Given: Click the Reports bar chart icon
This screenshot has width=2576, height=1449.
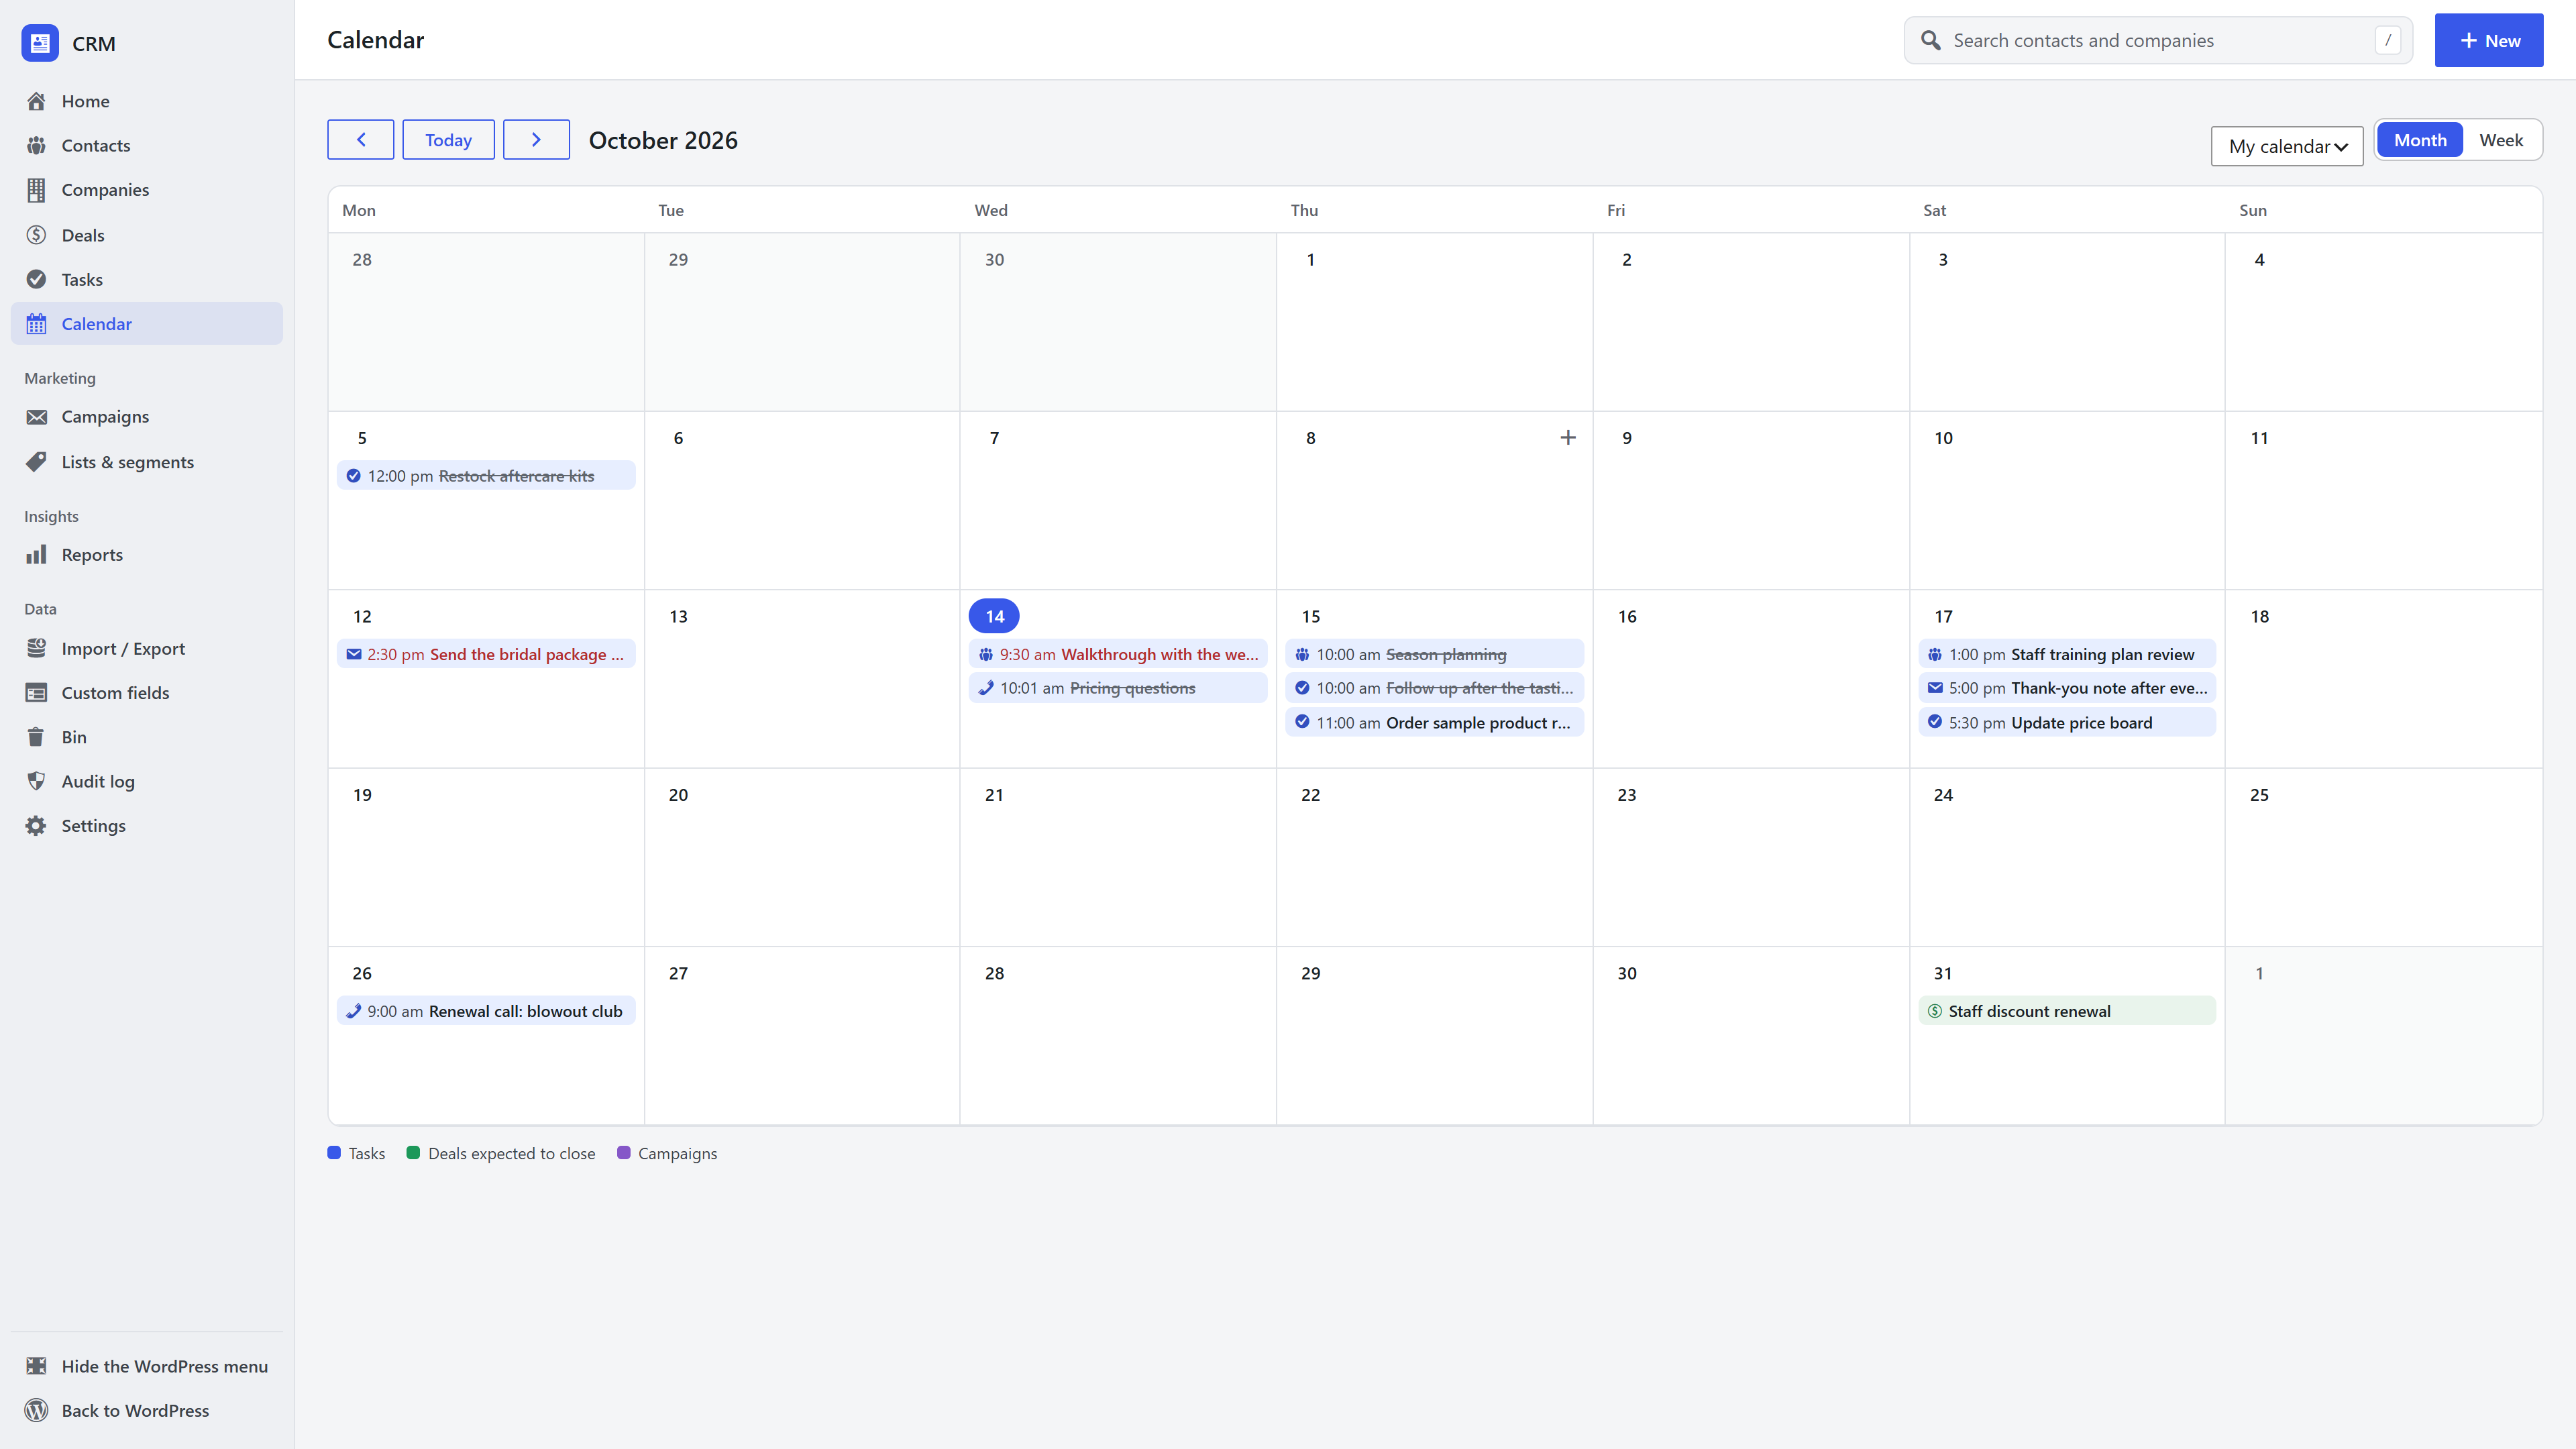Looking at the screenshot, I should (37, 555).
